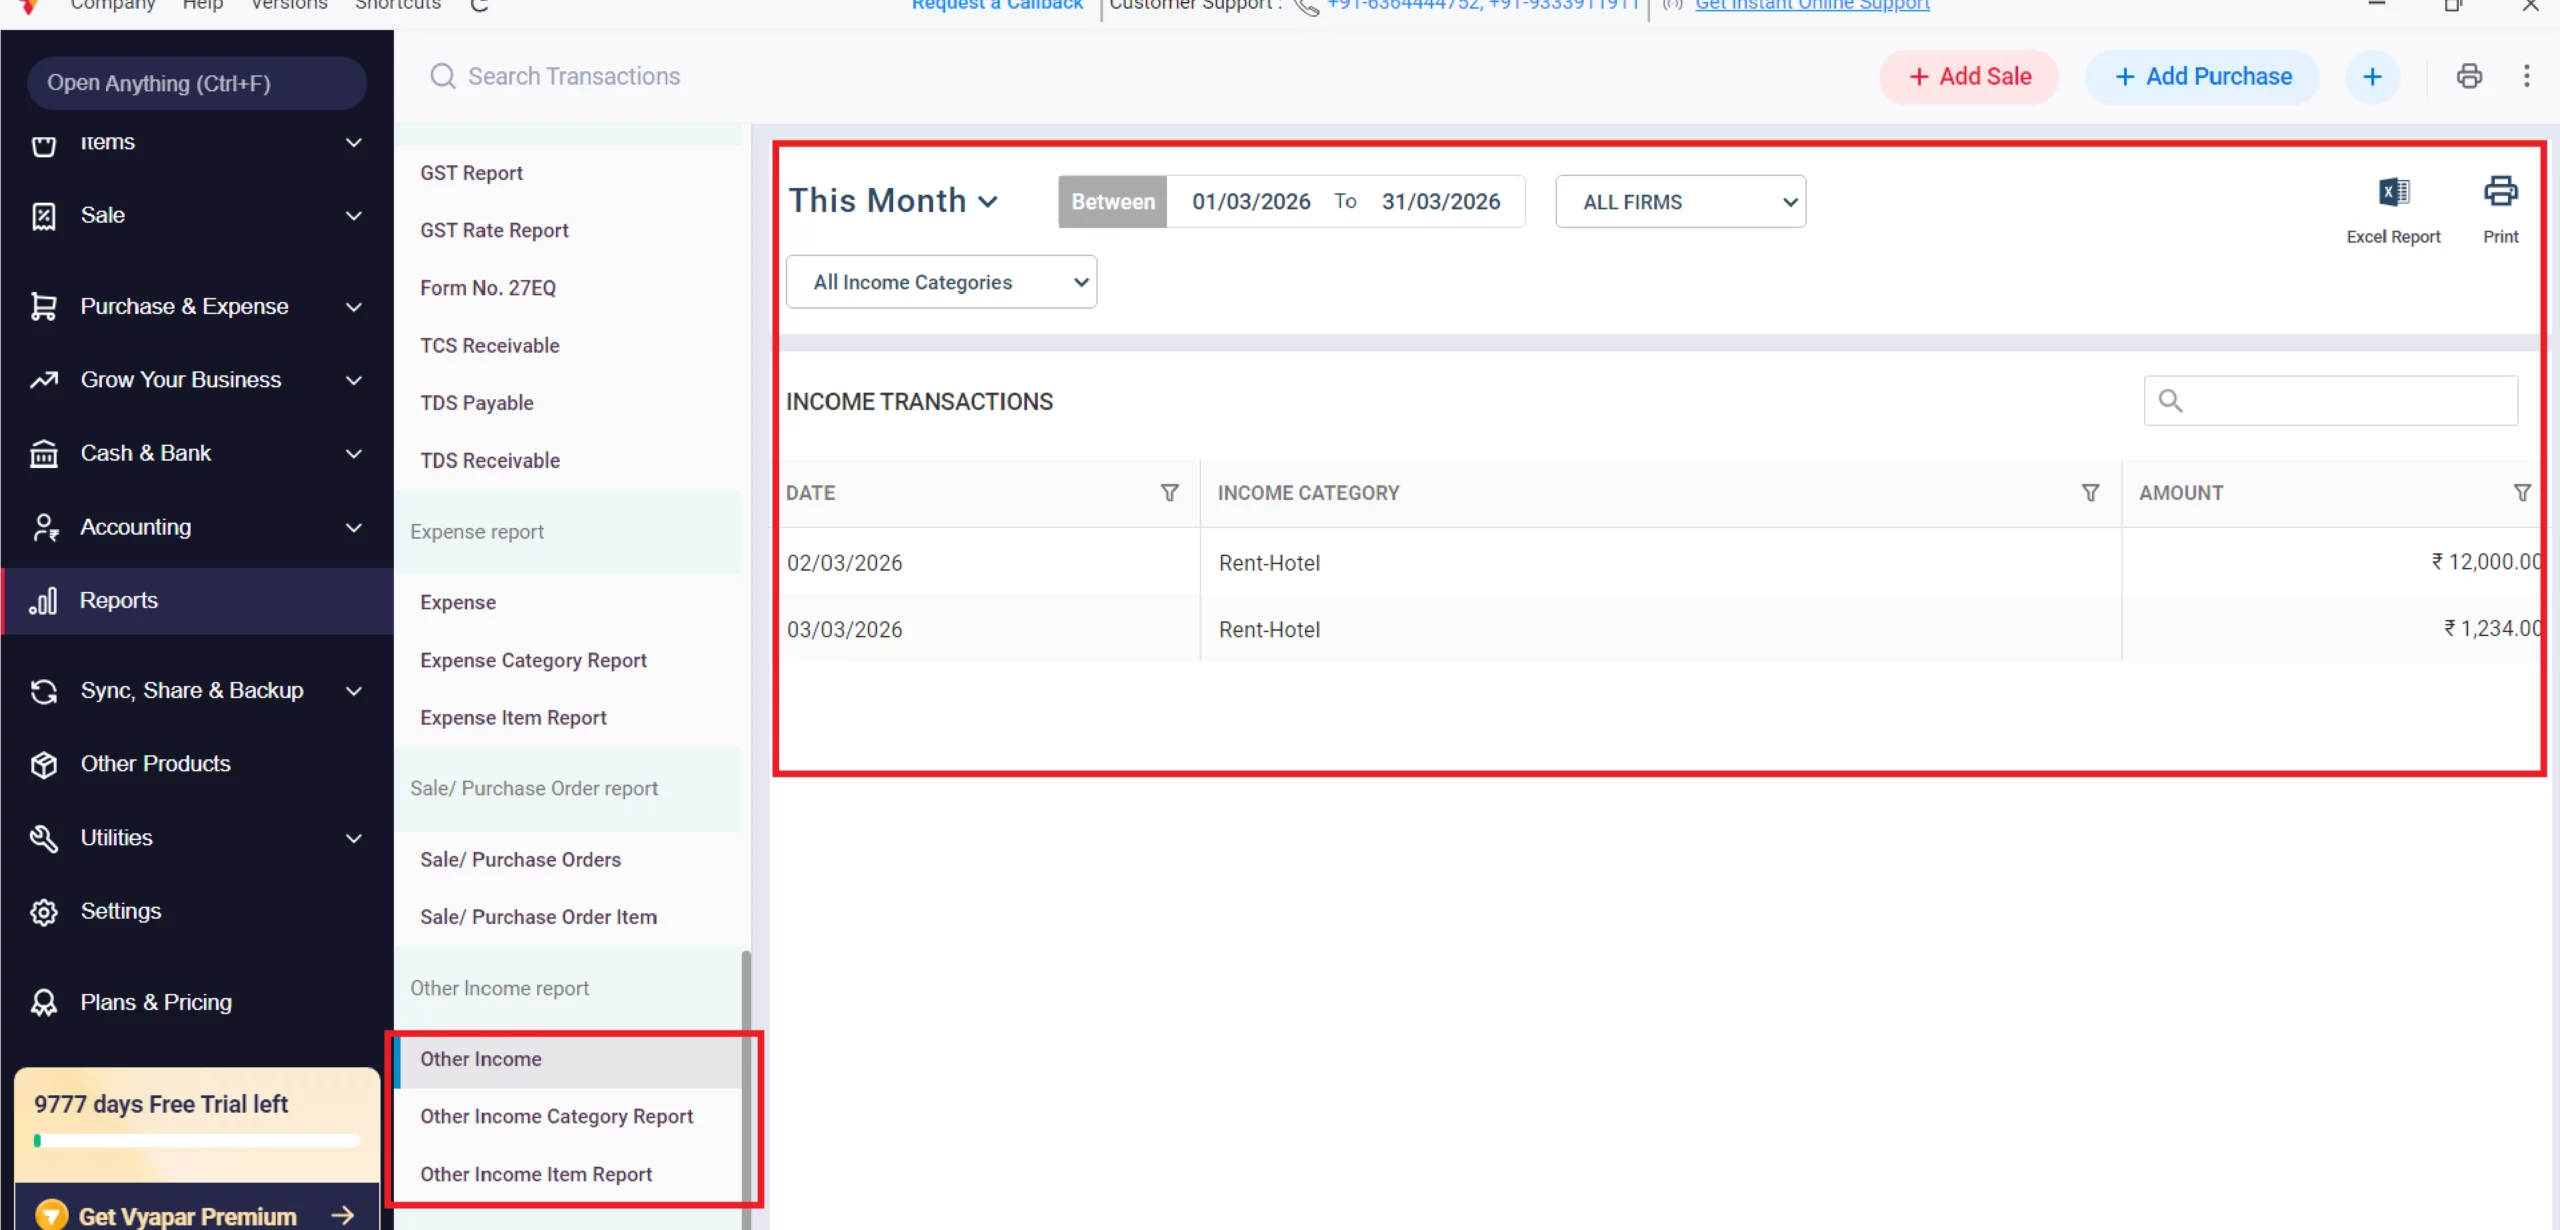Open the Excel Report export icon
The height and width of the screenshot is (1230, 2560).
pos(2392,192)
